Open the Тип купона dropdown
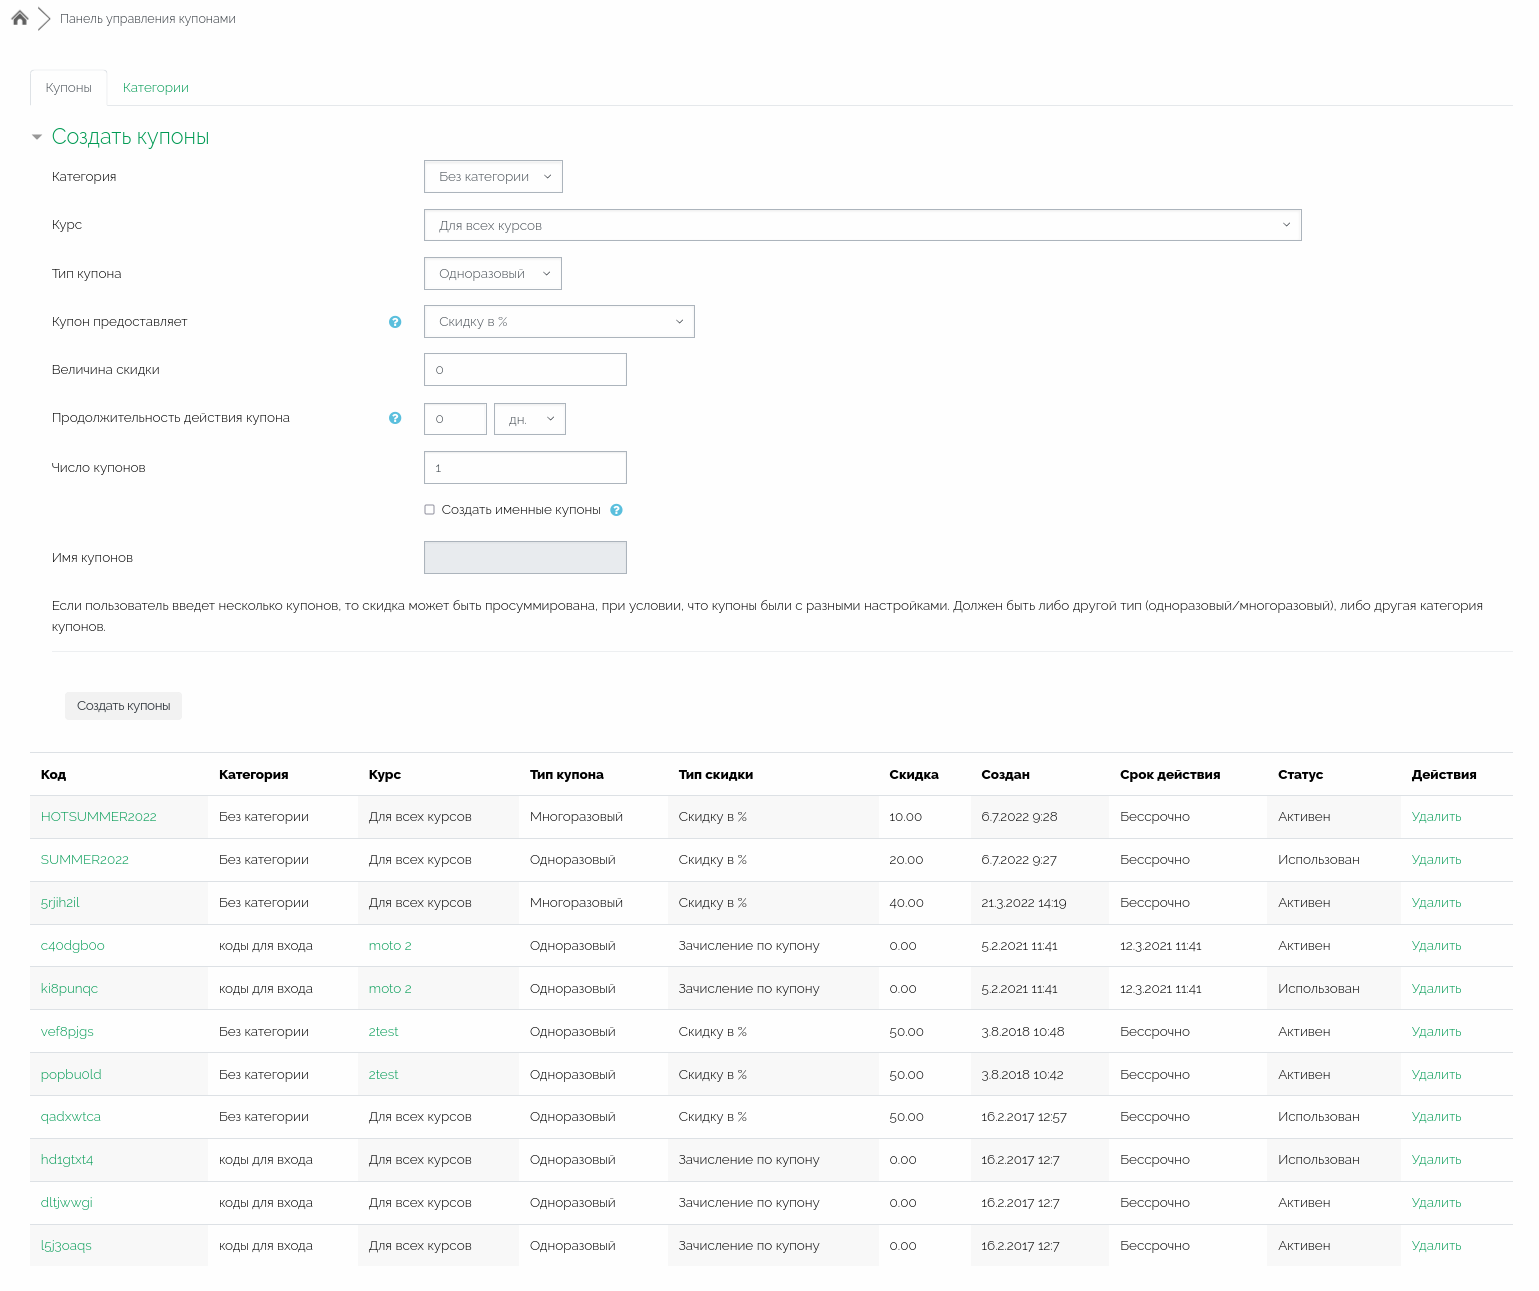Screen dimensions: 1539x1291 point(492,274)
